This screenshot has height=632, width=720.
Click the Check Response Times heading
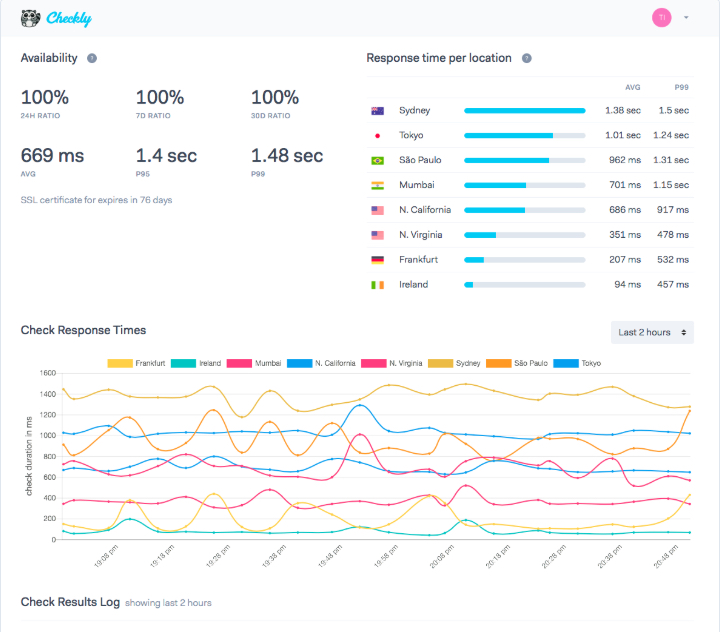(83, 330)
